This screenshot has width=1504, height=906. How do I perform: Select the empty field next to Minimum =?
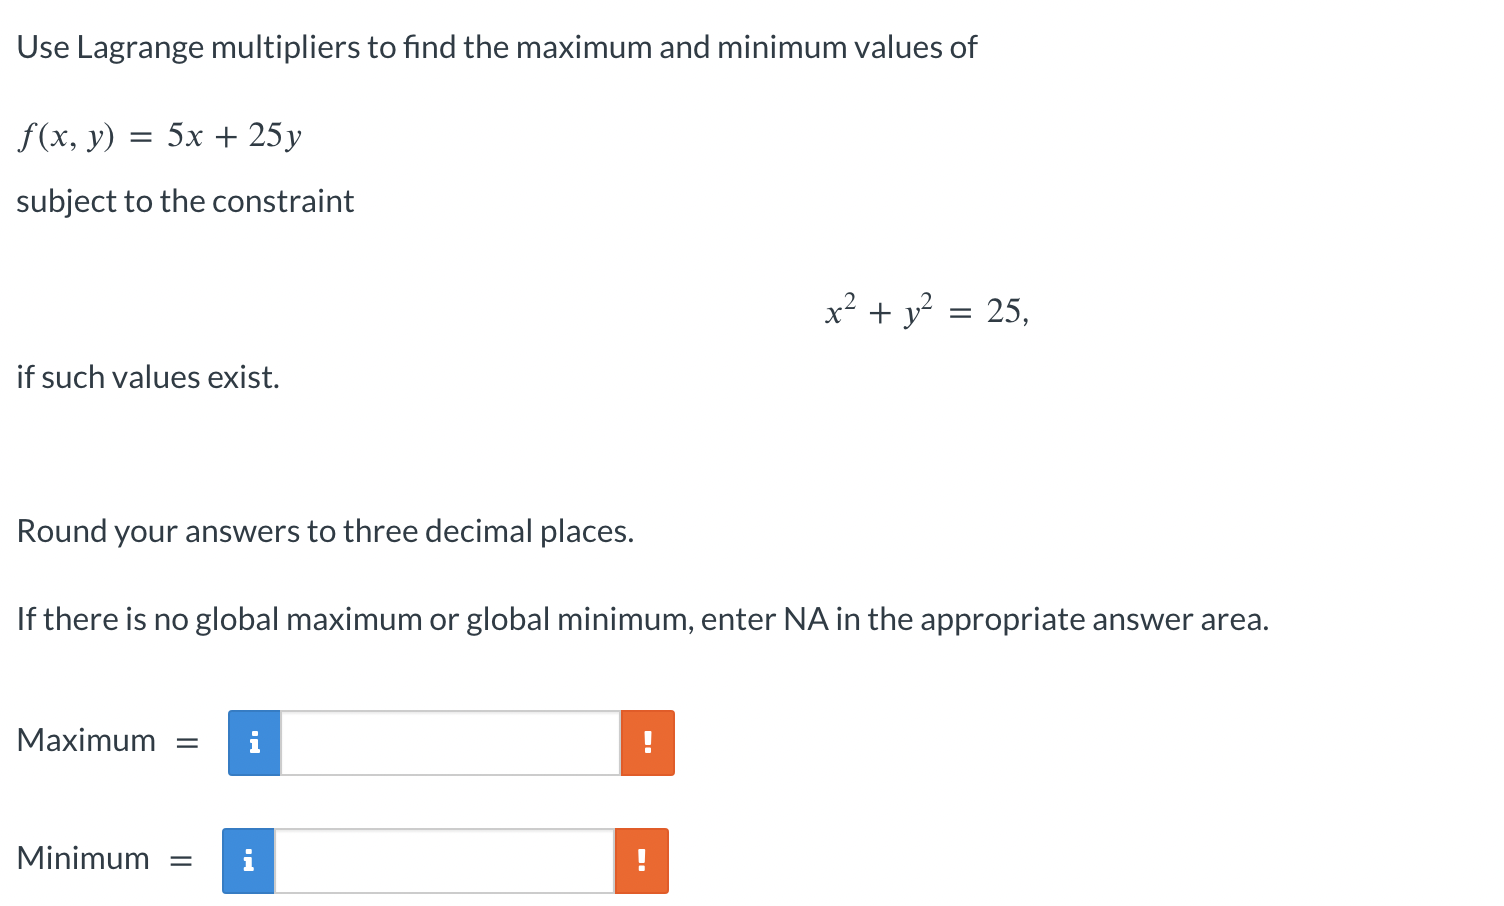point(443,860)
